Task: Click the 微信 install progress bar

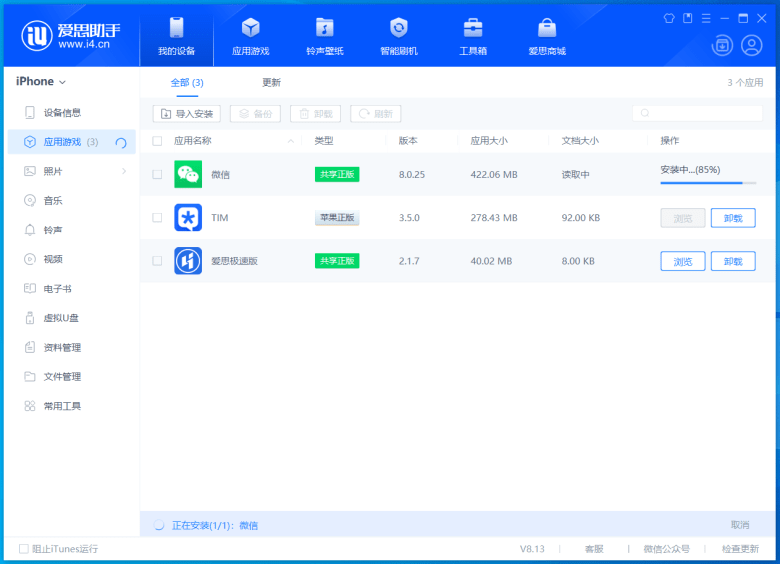Action: click(708, 183)
